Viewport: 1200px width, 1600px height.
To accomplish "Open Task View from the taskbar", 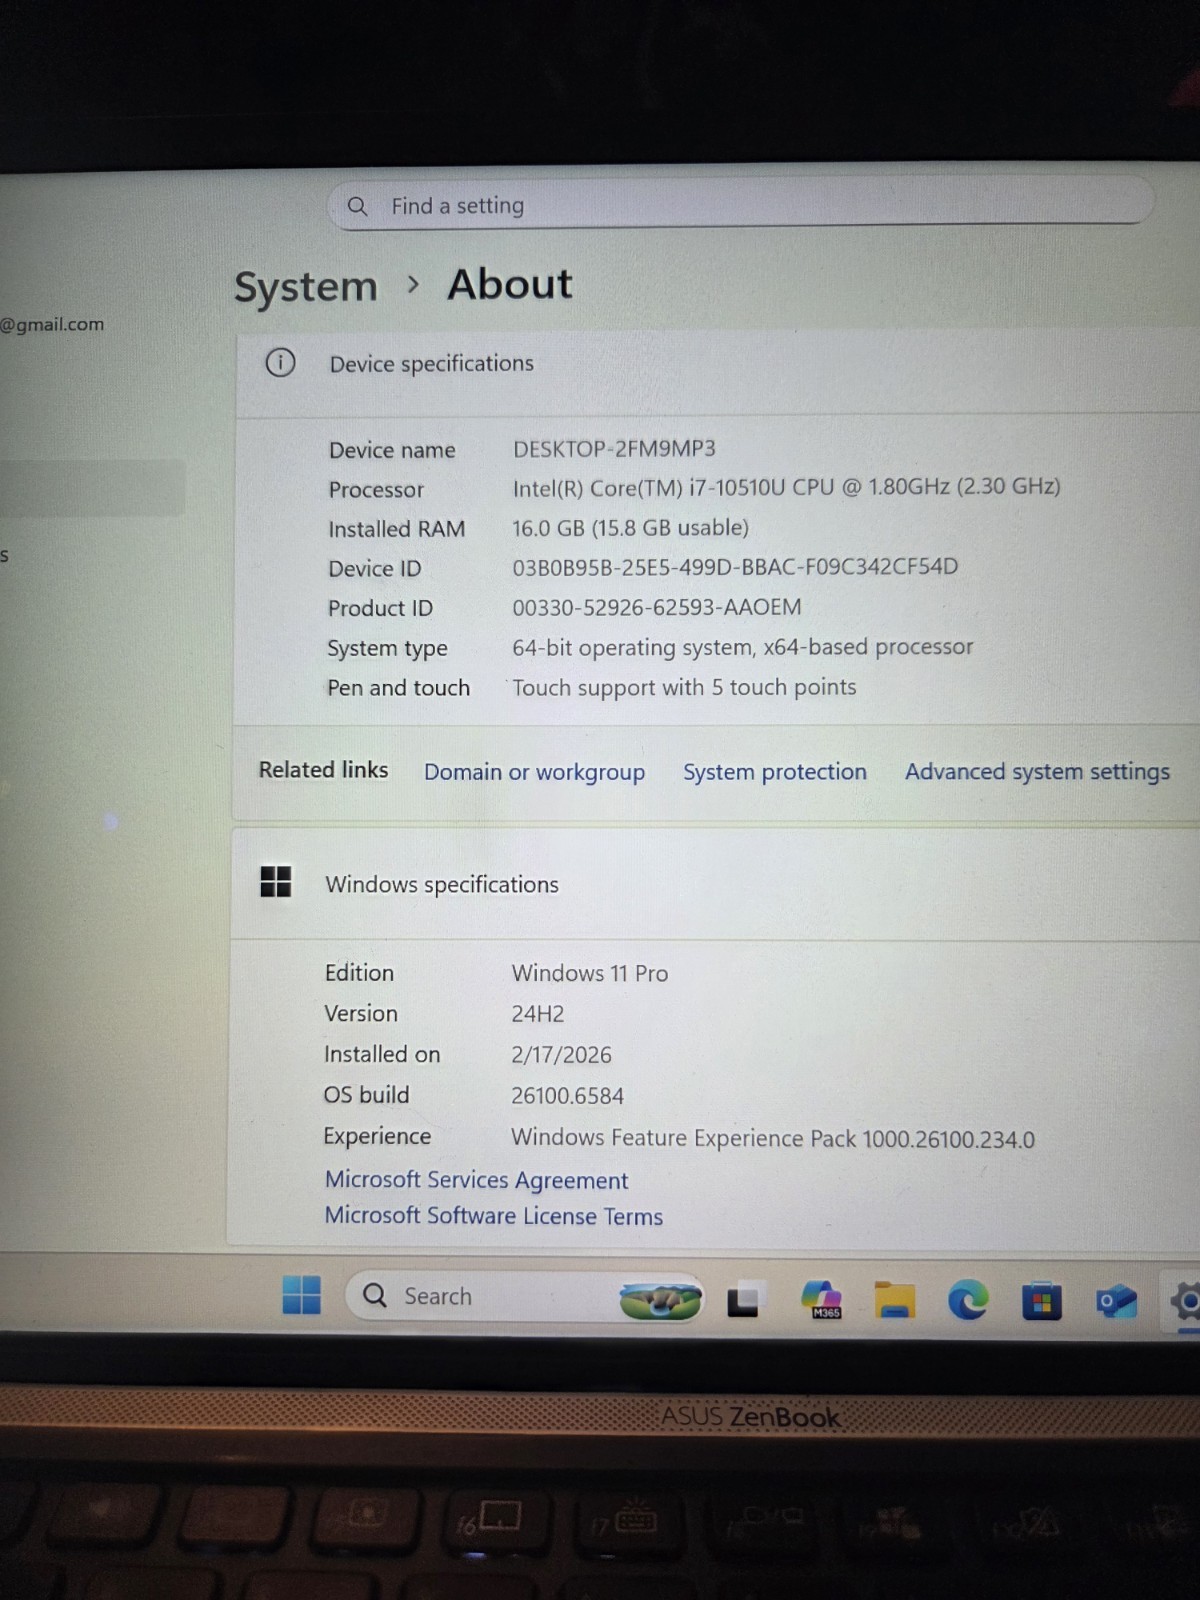I will pyautogui.click(x=743, y=1299).
